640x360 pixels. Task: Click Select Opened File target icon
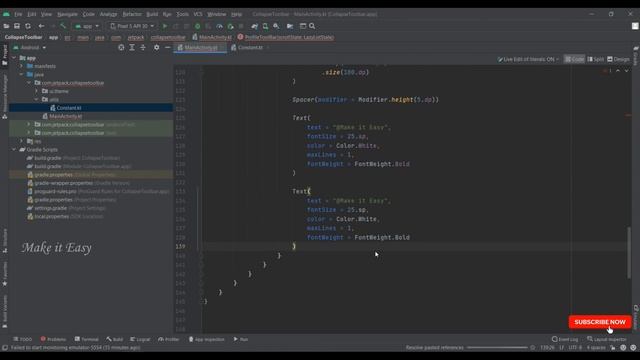121,47
